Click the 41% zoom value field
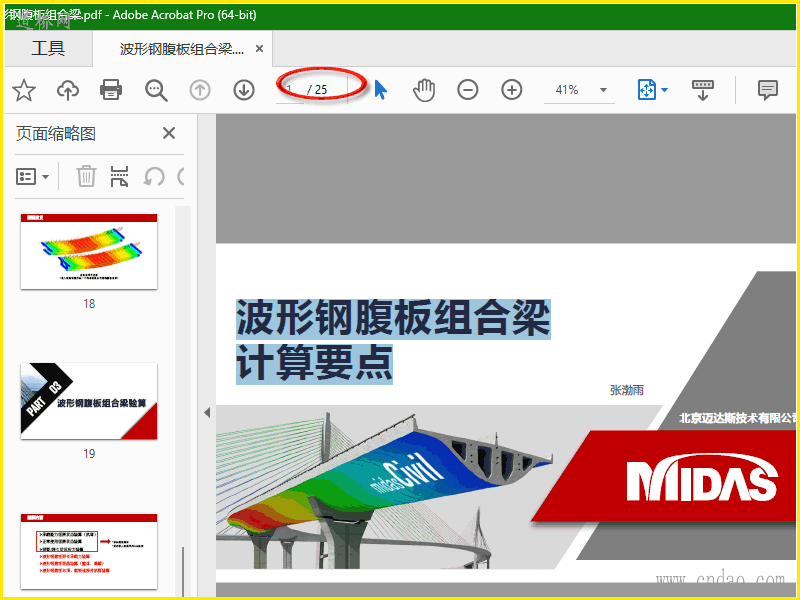The height and width of the screenshot is (600, 800). [x=567, y=90]
